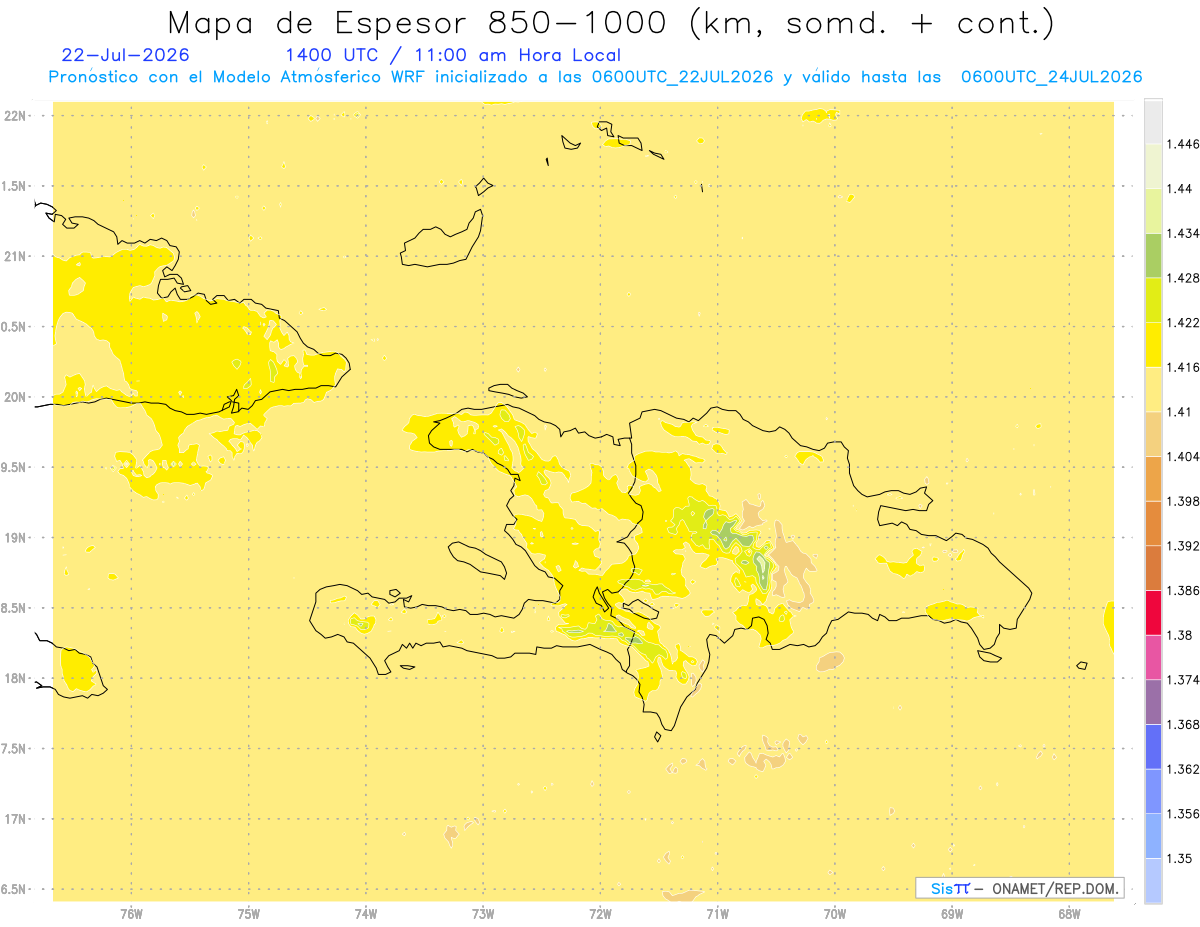Click the blue legend swatch above 1.362

tap(1153, 747)
